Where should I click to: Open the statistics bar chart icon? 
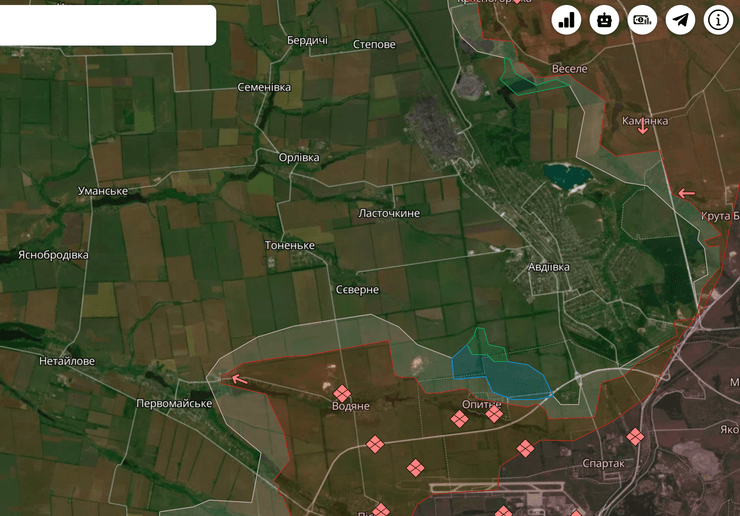566,20
